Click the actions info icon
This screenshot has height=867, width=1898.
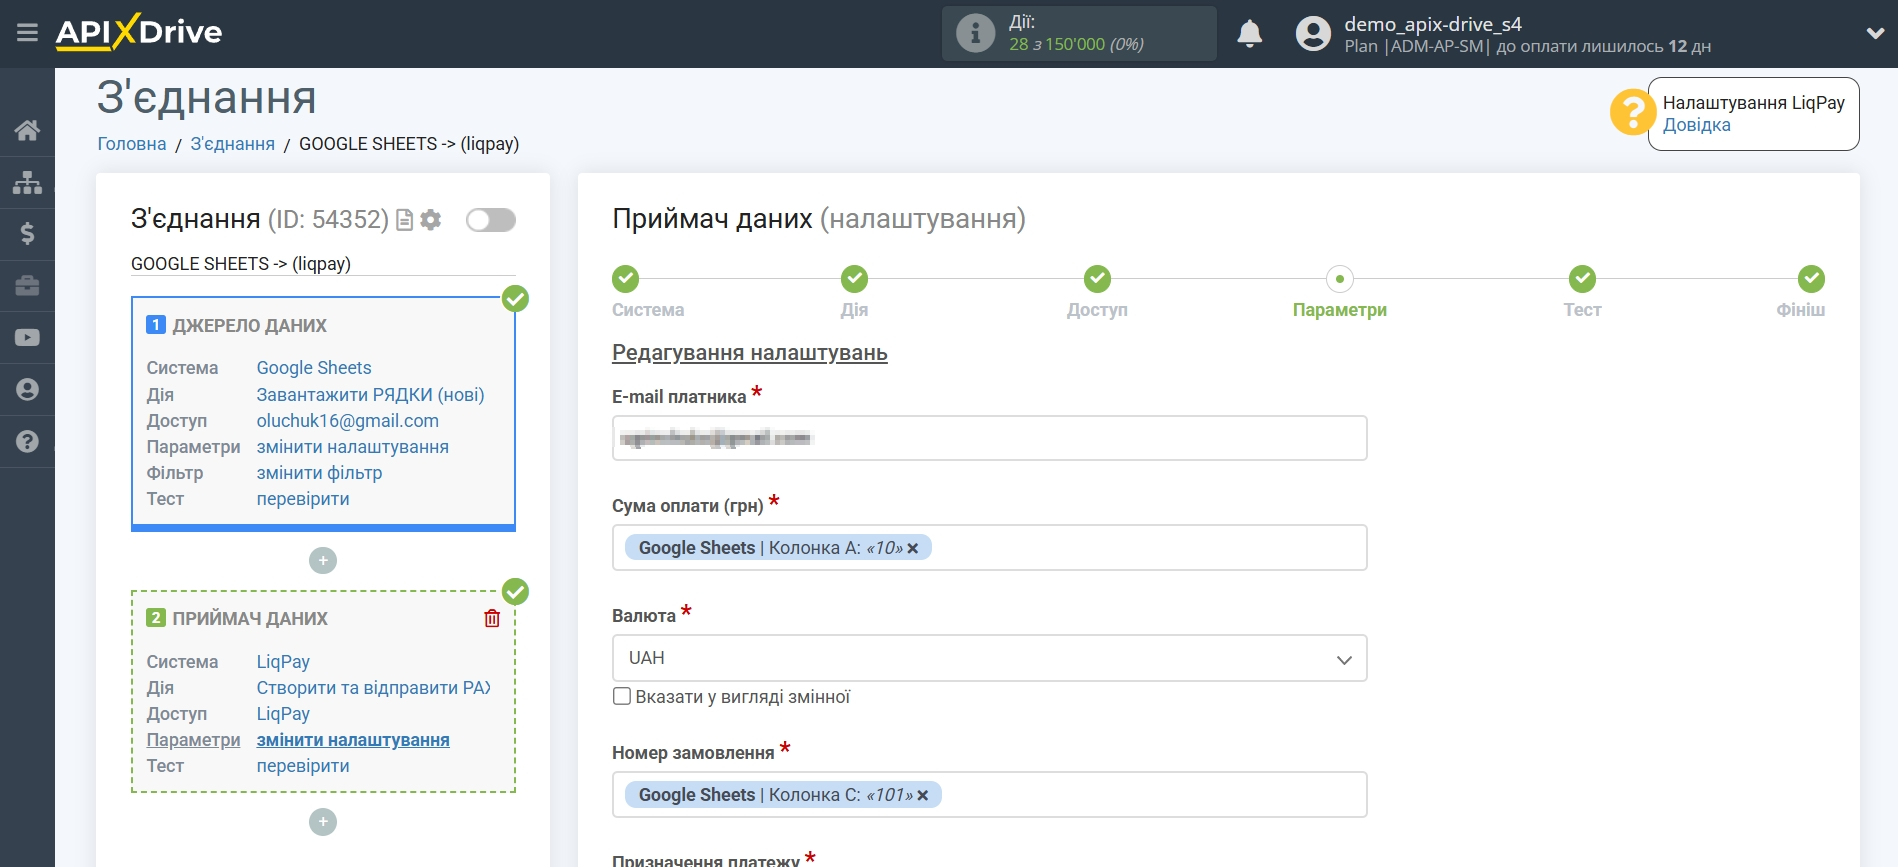975,33
